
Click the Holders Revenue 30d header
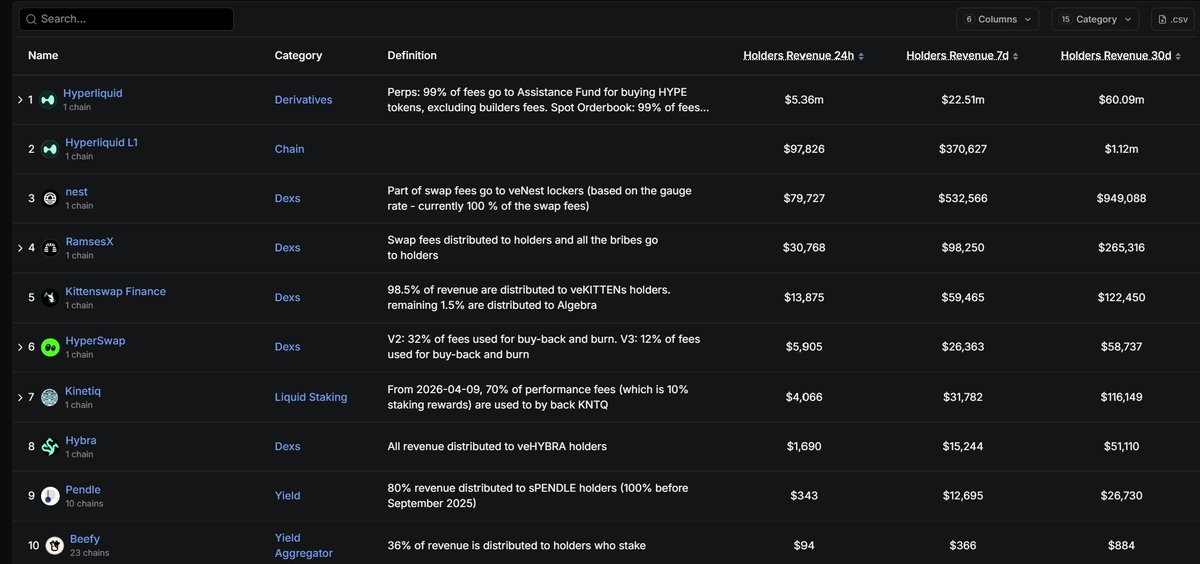(x=1116, y=56)
